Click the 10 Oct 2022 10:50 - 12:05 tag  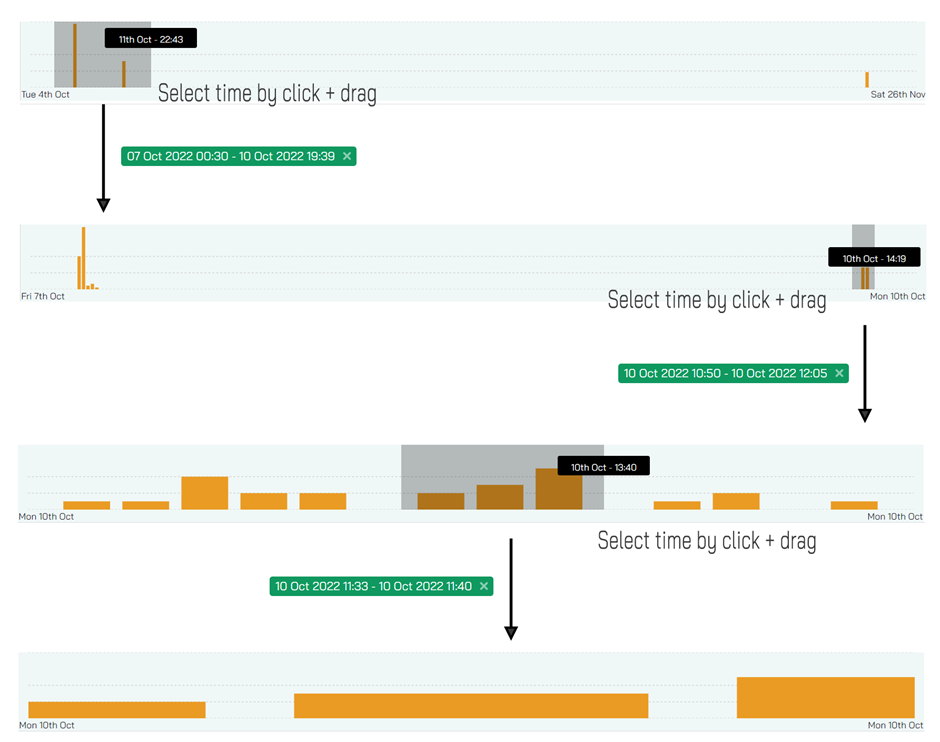(x=733, y=373)
